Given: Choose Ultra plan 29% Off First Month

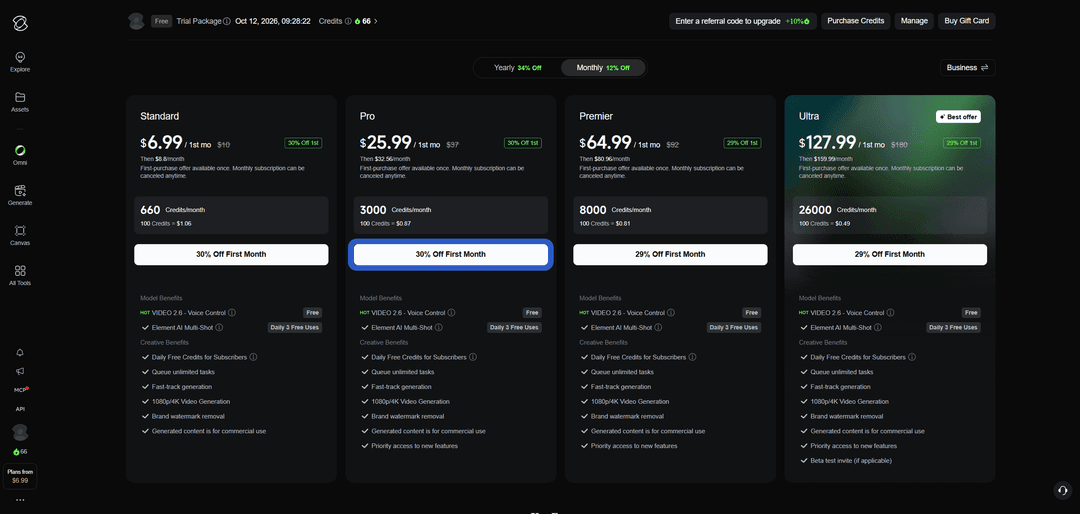Looking at the screenshot, I should [889, 254].
